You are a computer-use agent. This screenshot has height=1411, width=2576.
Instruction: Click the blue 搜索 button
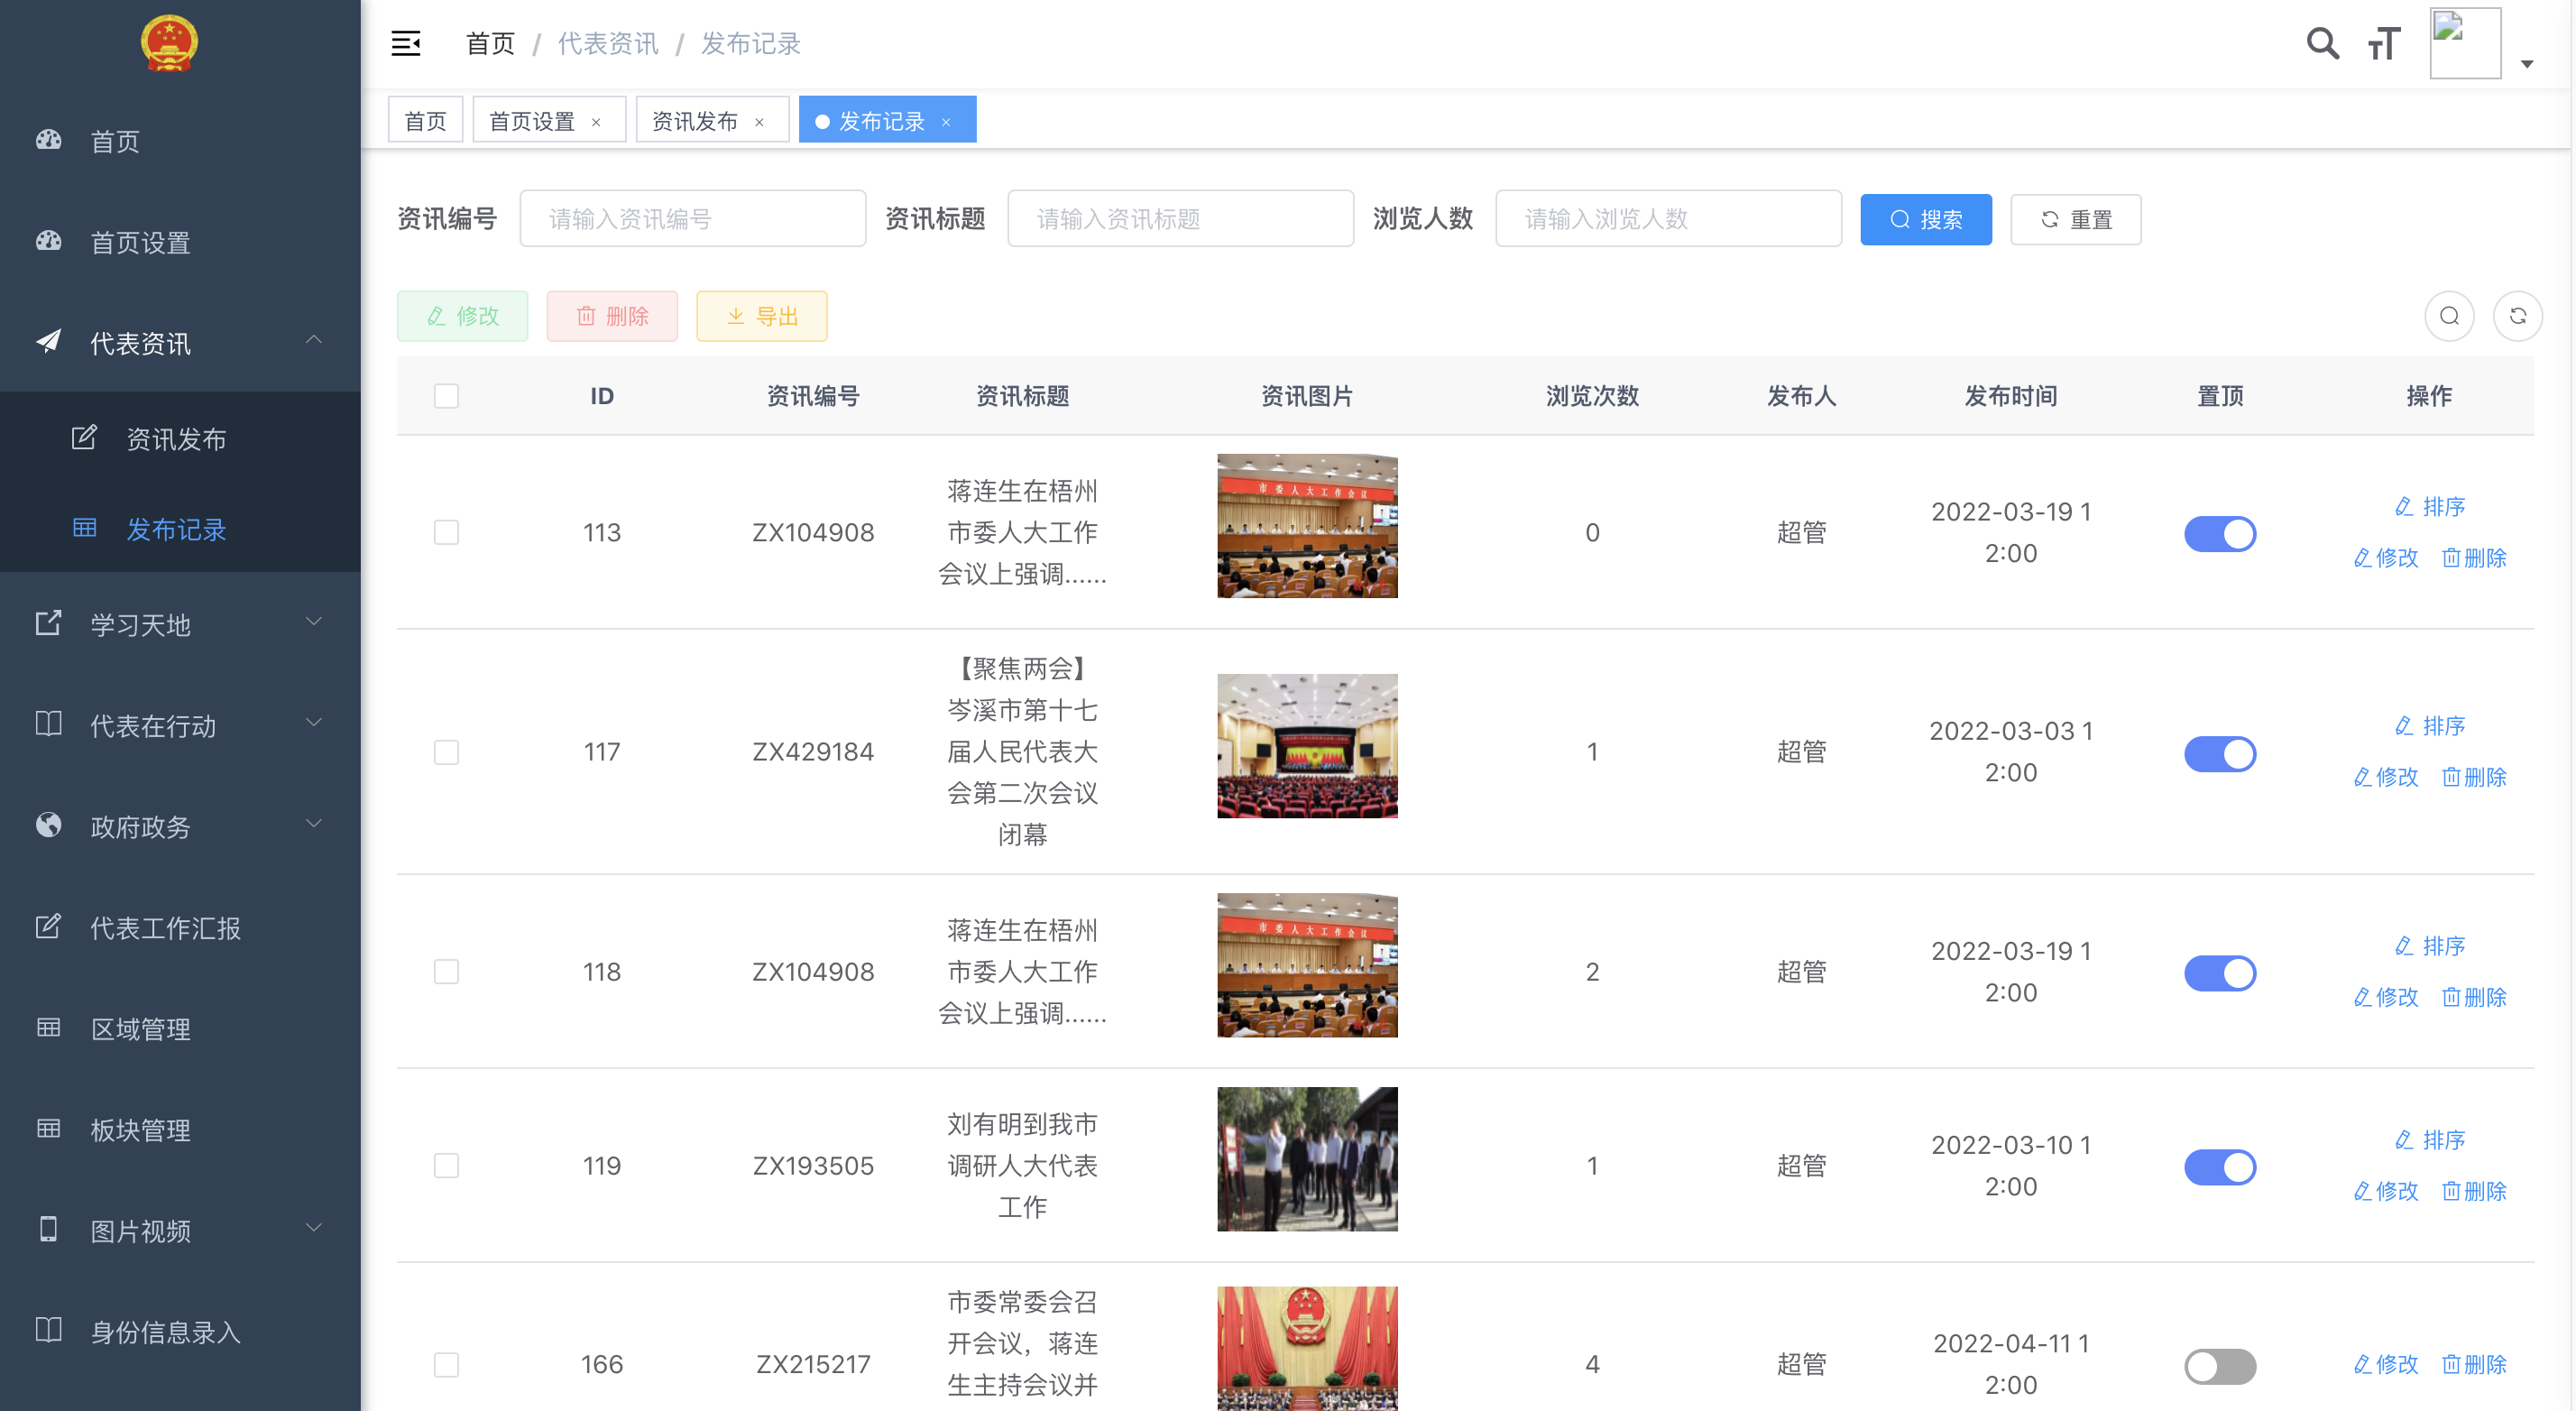point(1926,219)
